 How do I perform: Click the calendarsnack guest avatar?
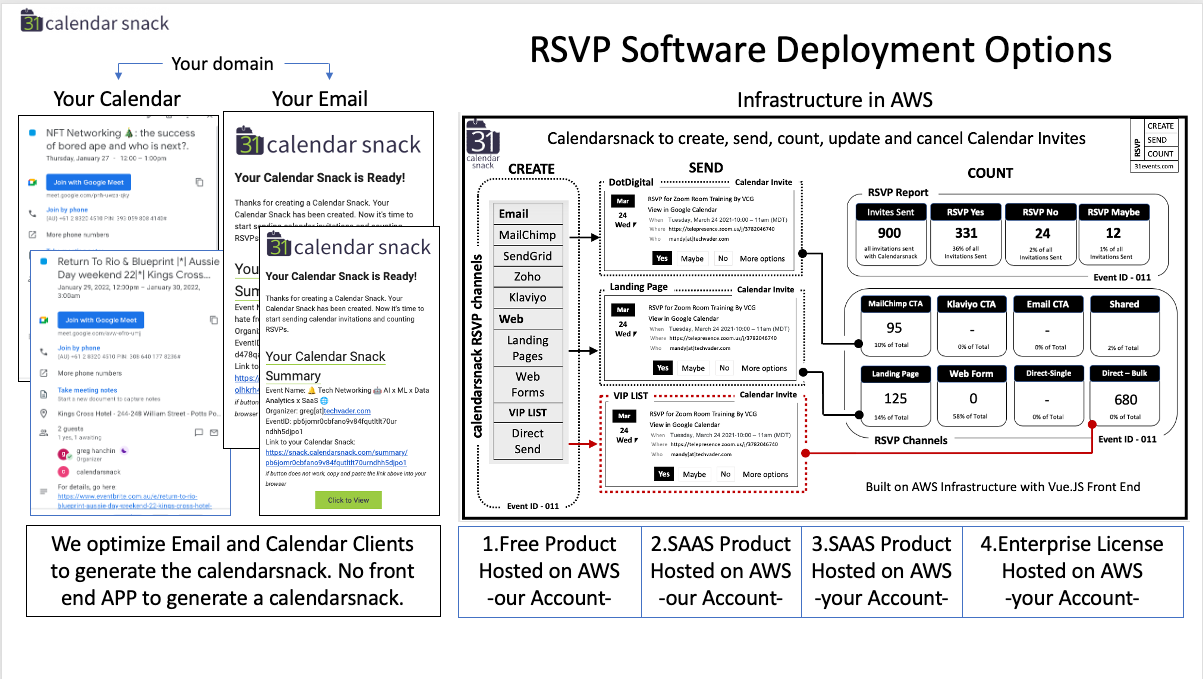(63, 471)
